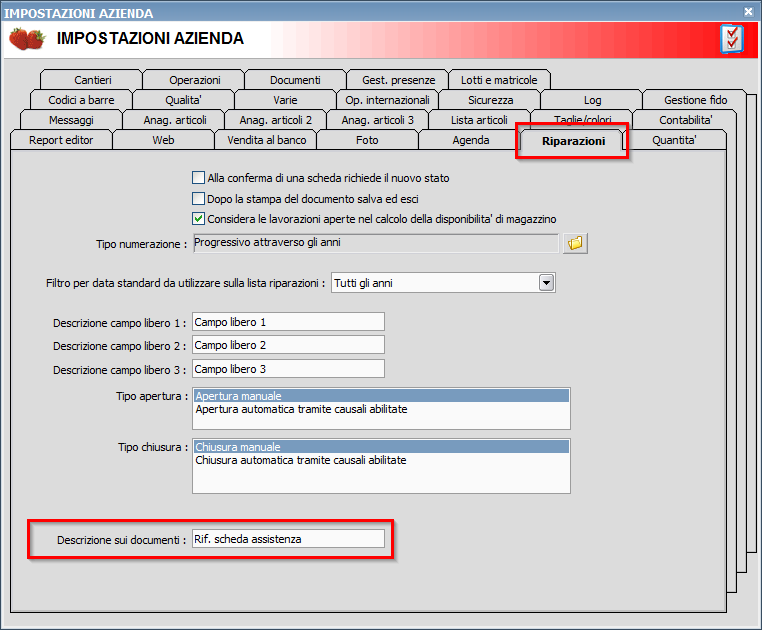The height and width of the screenshot is (630, 762).
Task: Click the Tipo numerazione field
Action: coord(376,243)
